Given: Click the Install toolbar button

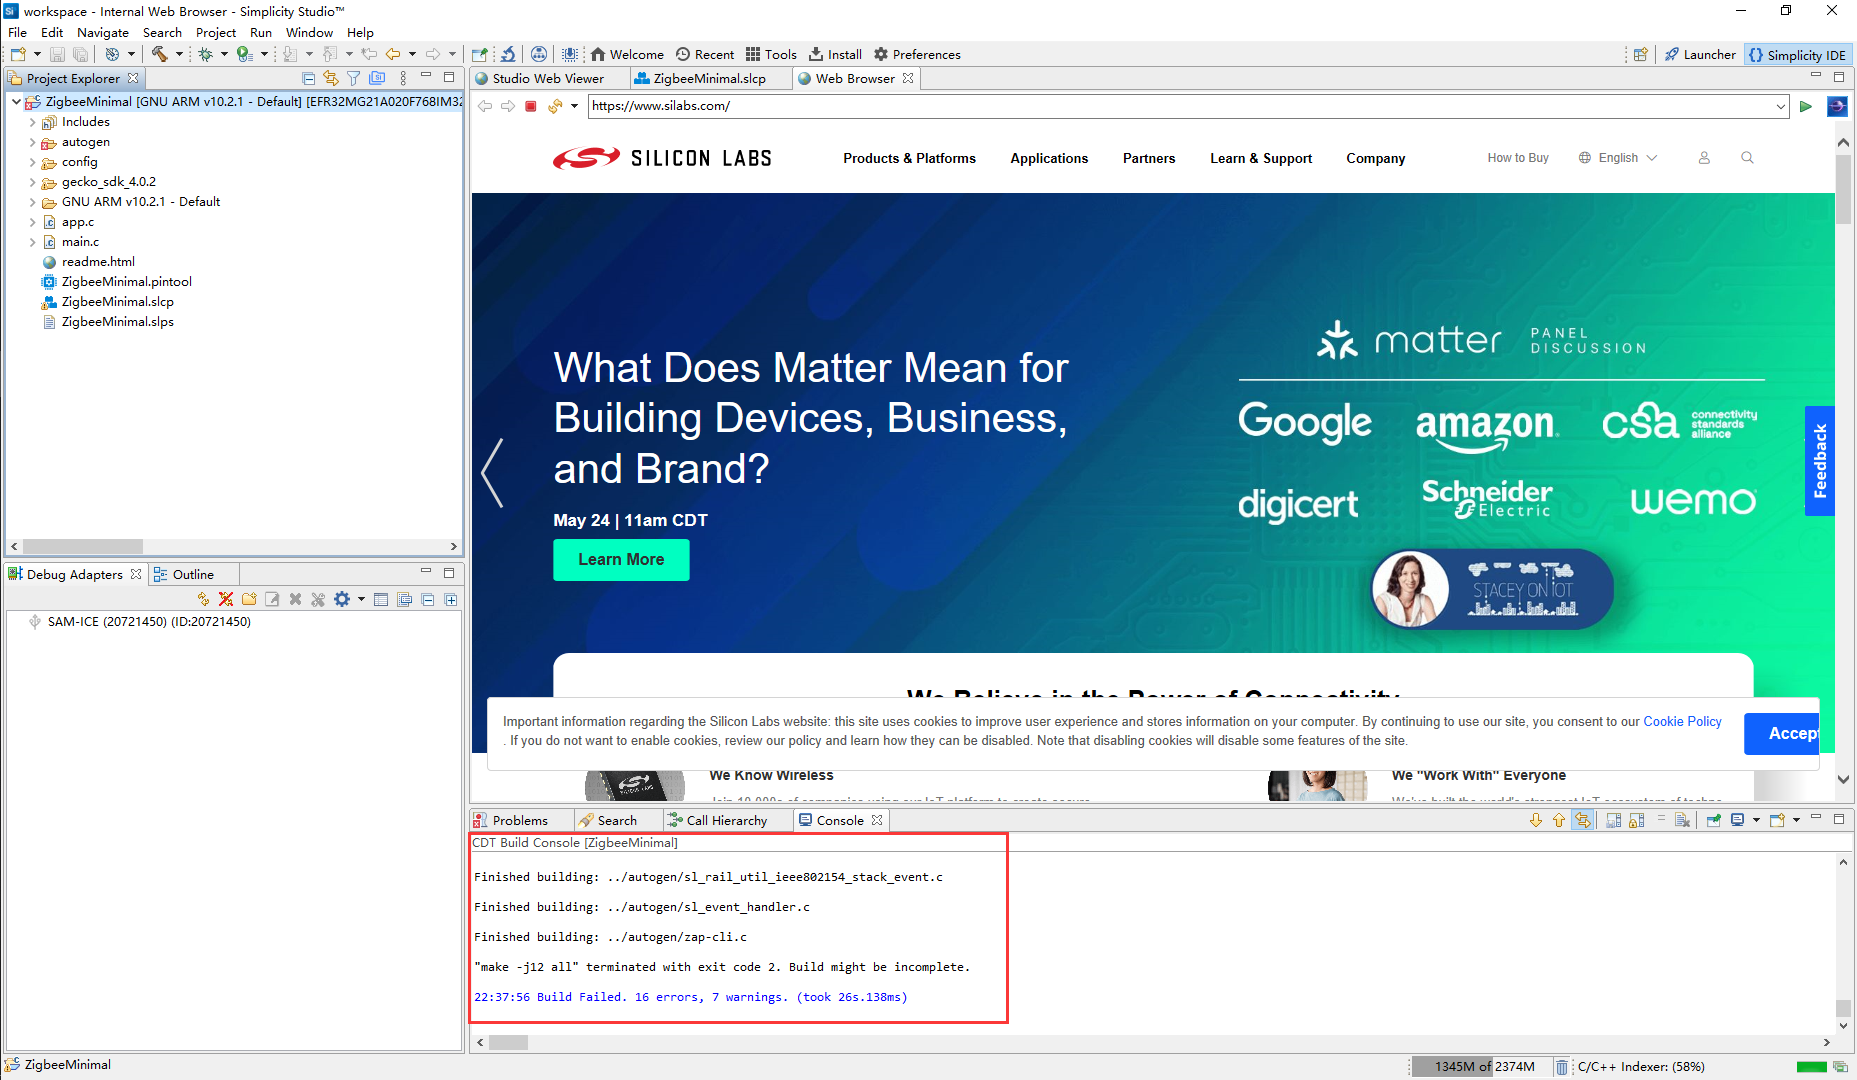Looking at the screenshot, I should [835, 54].
